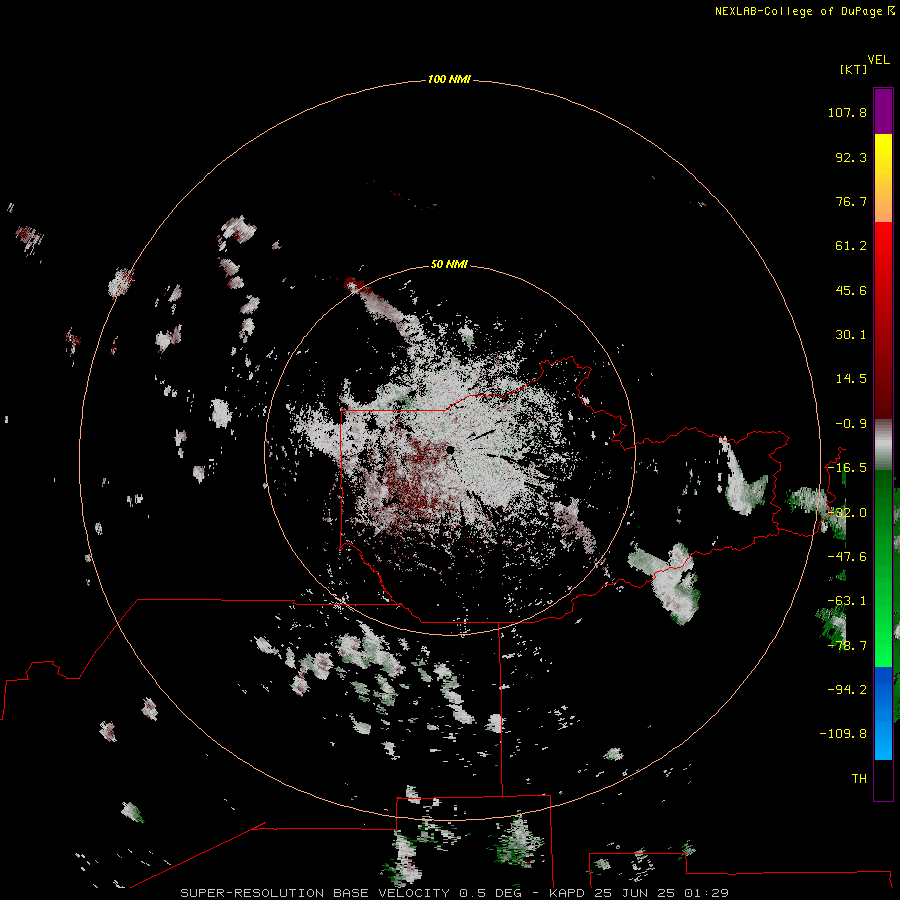Click the -94.2 value on velocity scale
The height and width of the screenshot is (900, 900).
click(847, 689)
